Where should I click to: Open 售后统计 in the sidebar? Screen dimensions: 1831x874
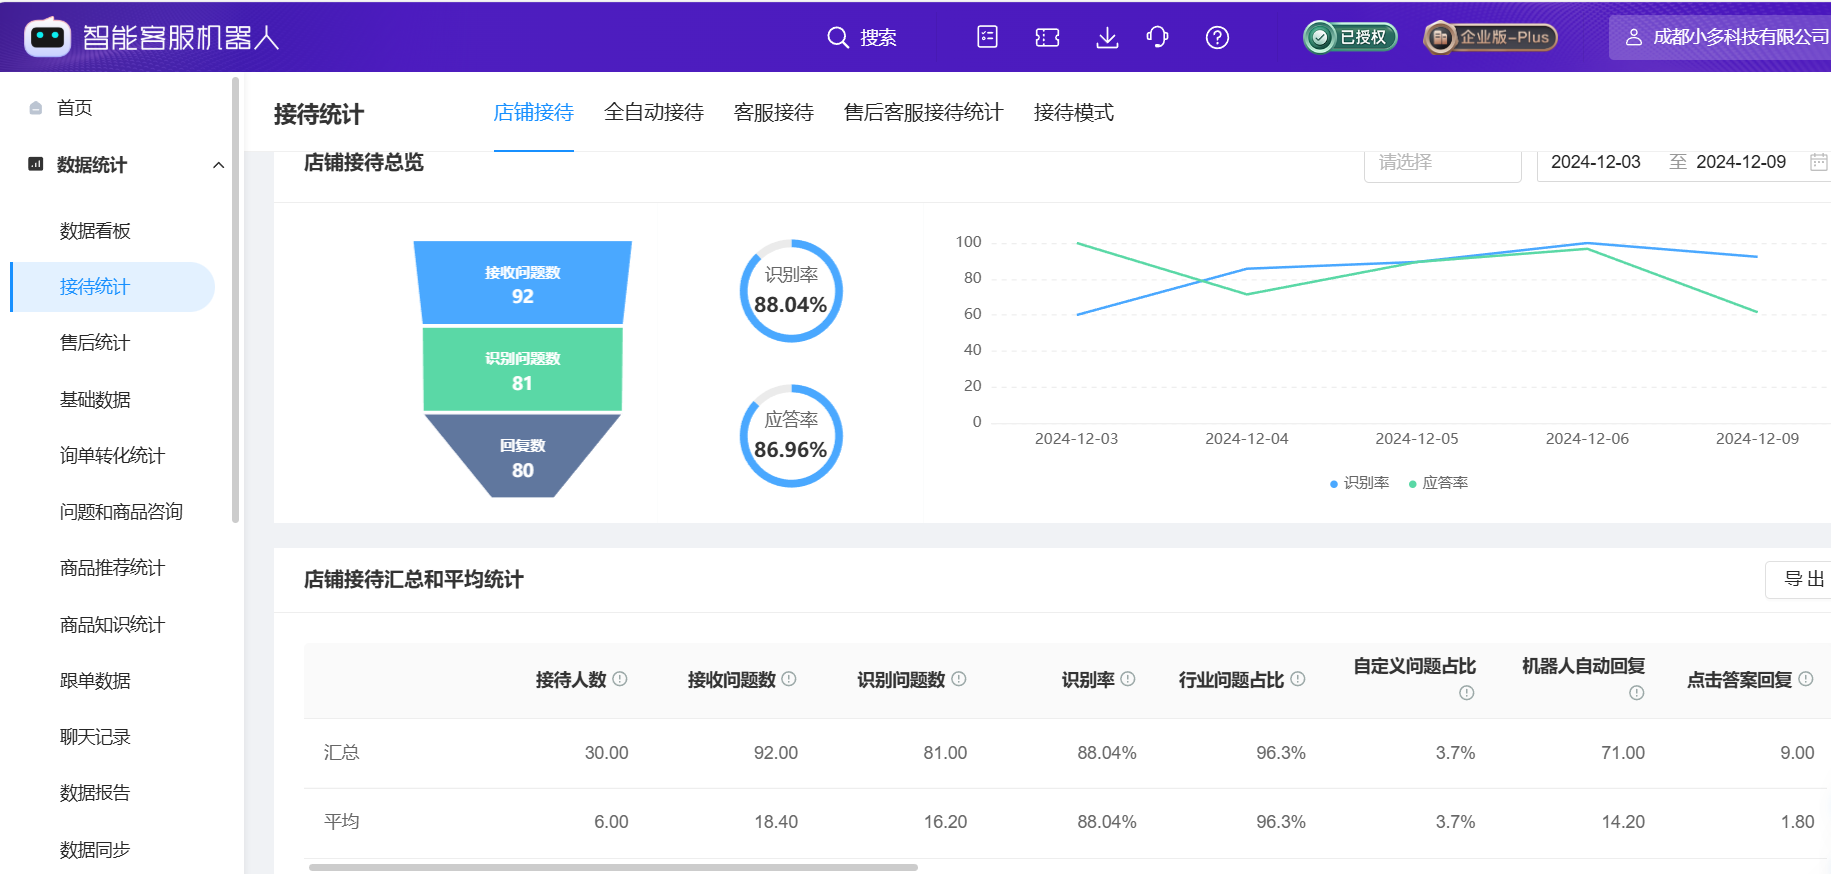pos(95,343)
